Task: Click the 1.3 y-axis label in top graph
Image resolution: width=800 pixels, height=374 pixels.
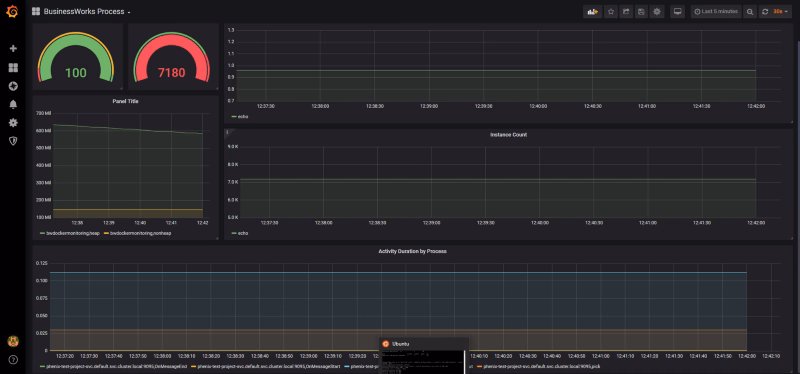Action: point(231,30)
